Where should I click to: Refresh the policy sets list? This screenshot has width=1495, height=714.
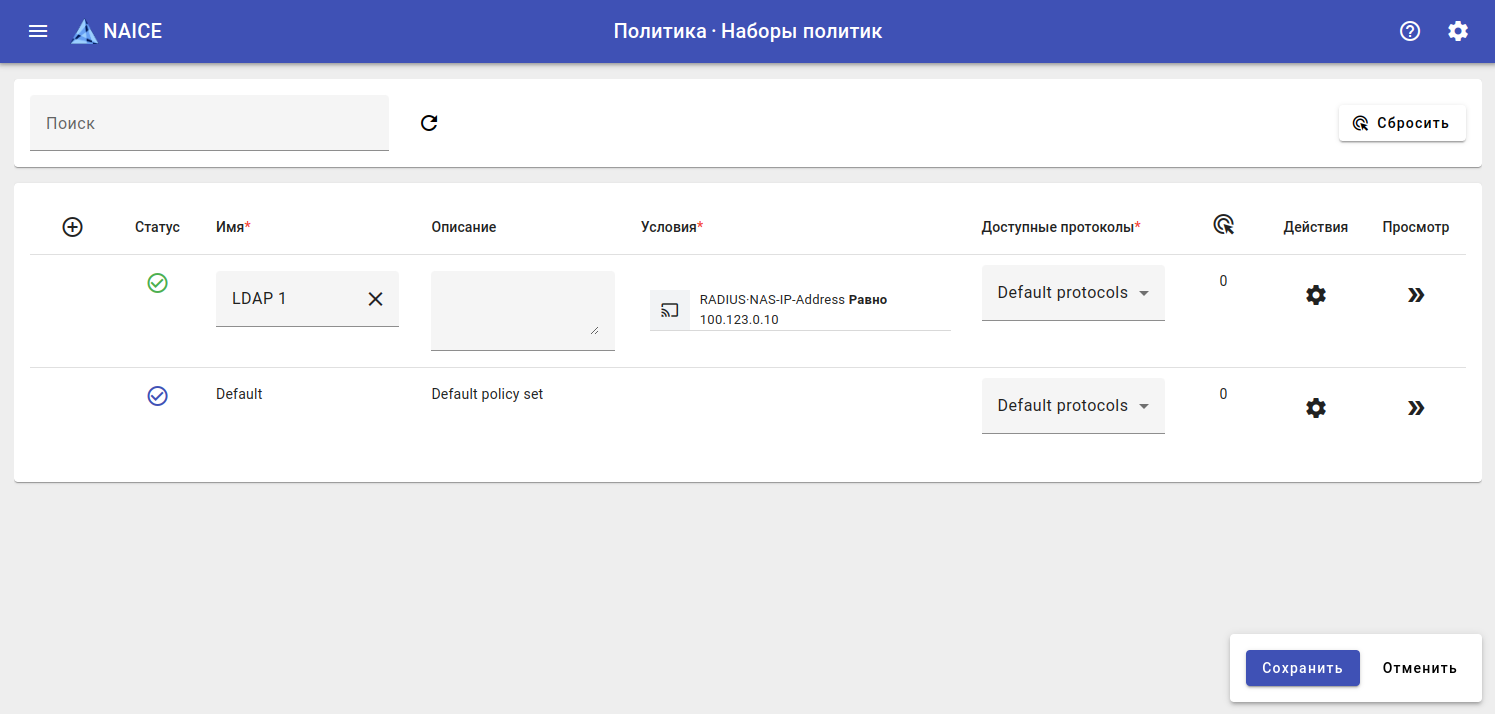pyautogui.click(x=429, y=123)
